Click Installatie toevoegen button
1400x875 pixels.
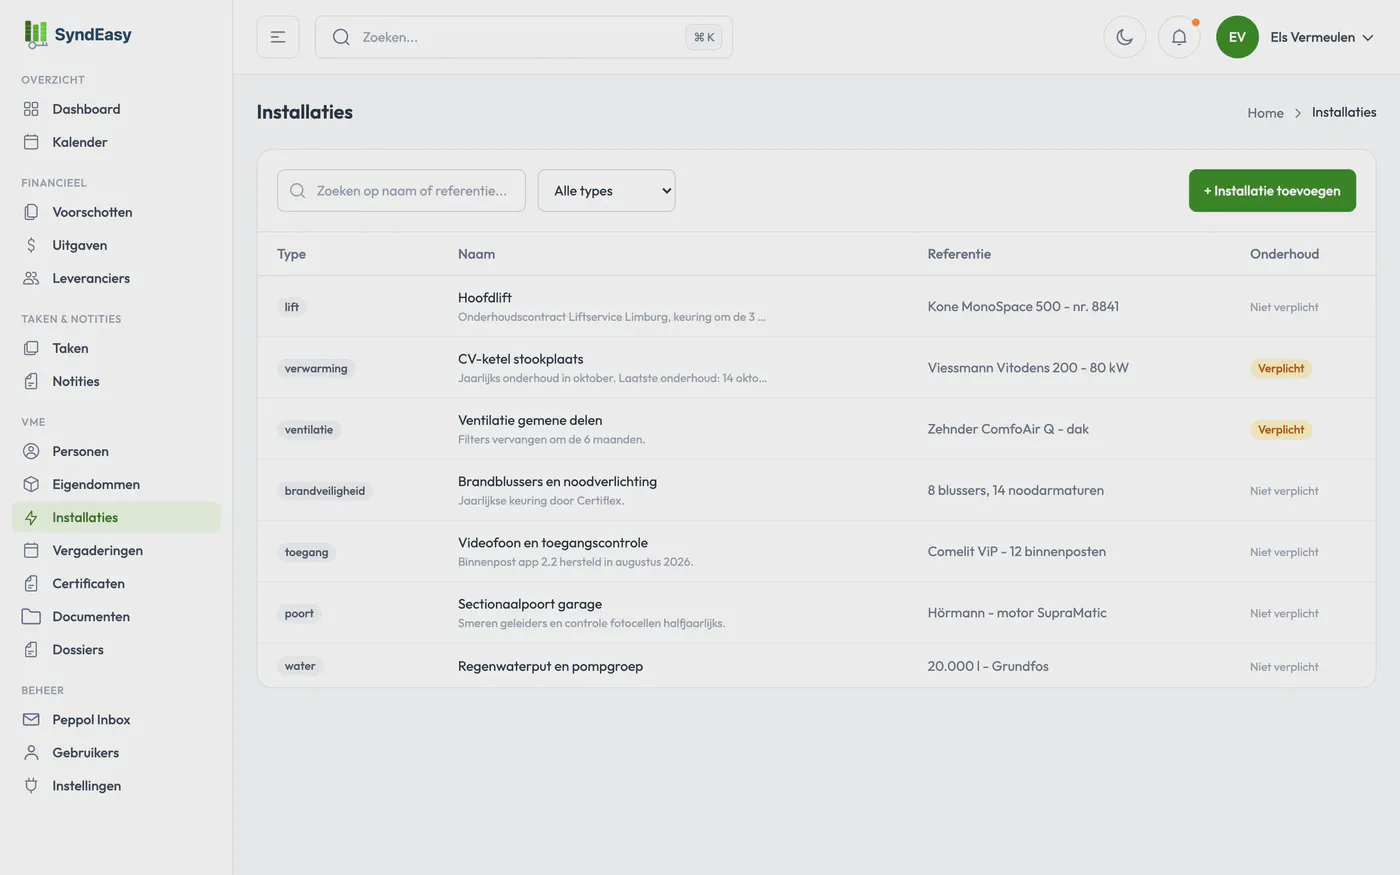click(x=1272, y=190)
